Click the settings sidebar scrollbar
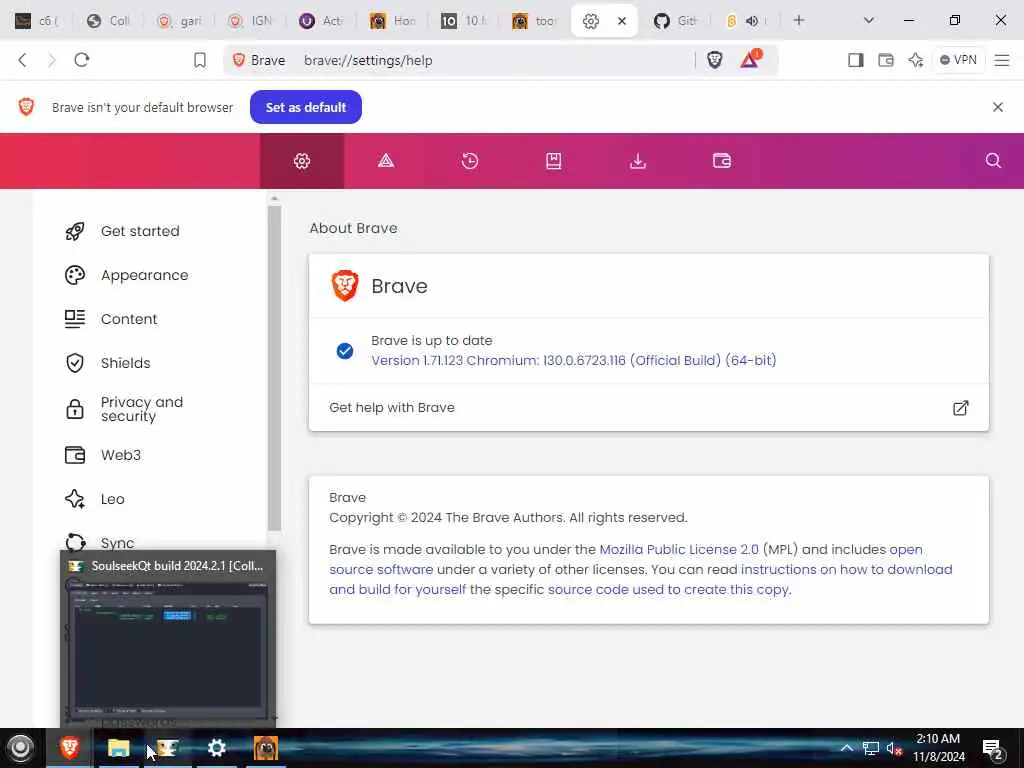Image resolution: width=1024 pixels, height=768 pixels. click(274, 368)
